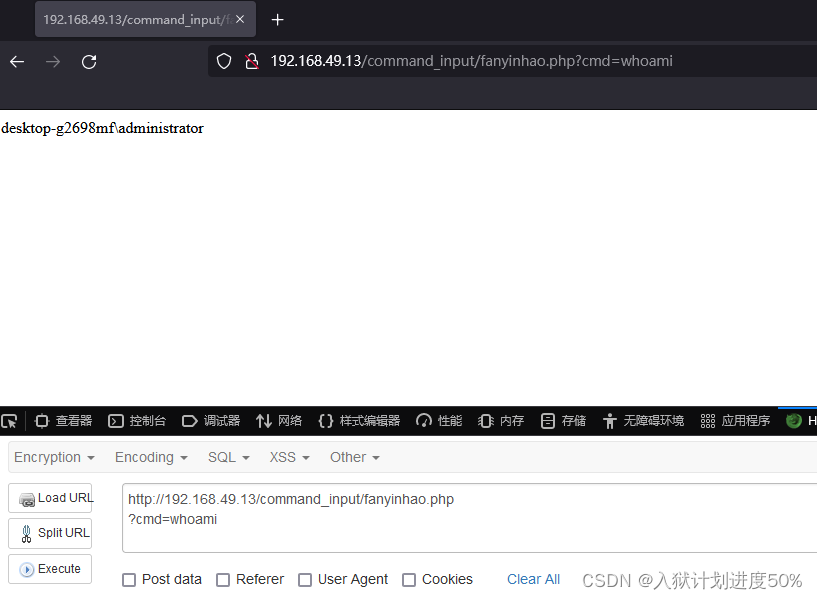
Task: Expand the Other dropdown menu
Action: tap(354, 457)
